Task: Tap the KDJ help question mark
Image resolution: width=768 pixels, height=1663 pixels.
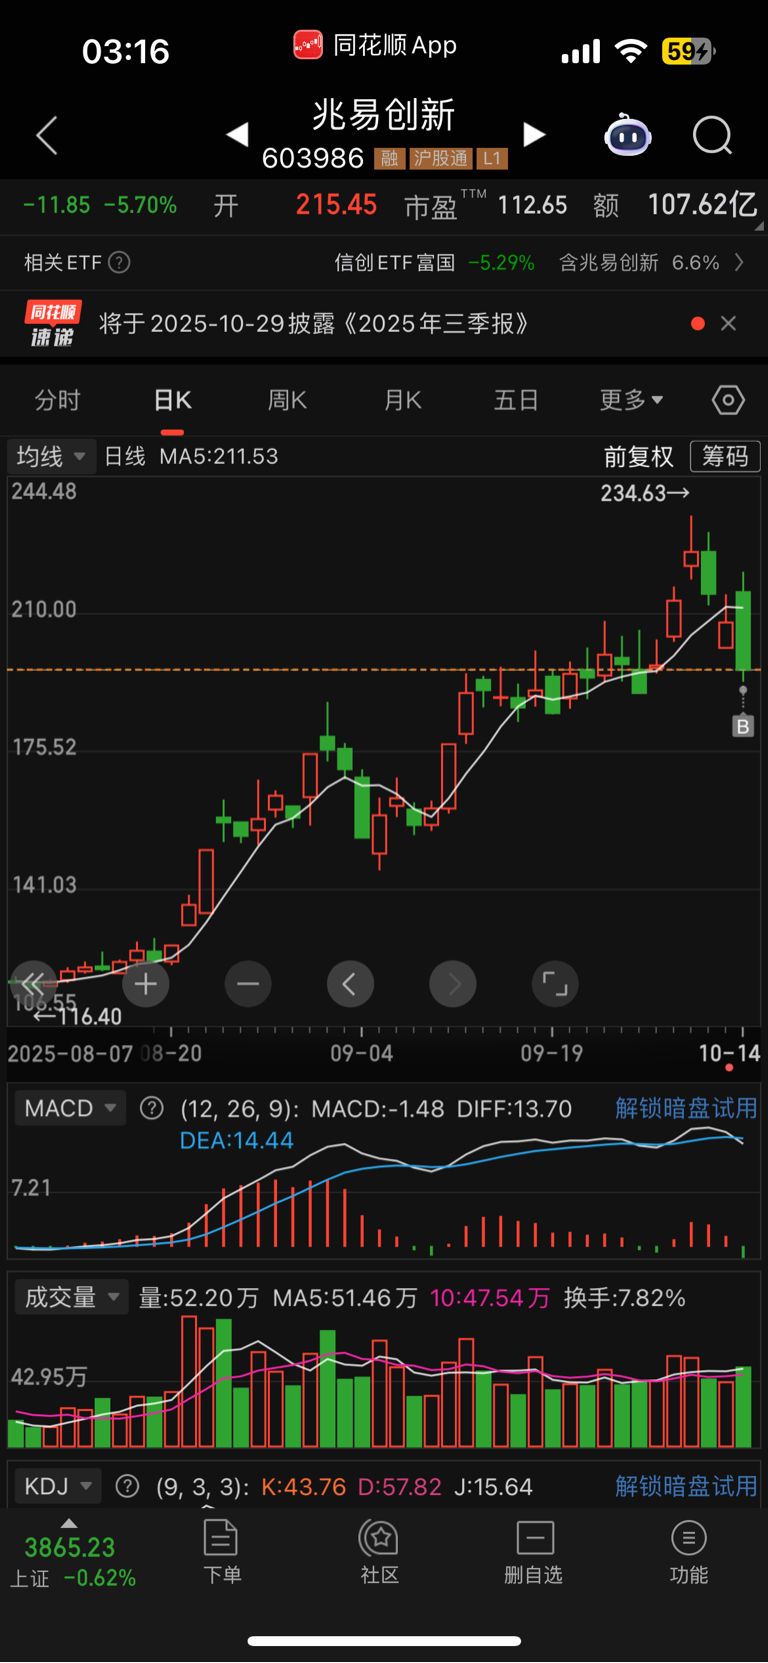Action: [127, 1486]
